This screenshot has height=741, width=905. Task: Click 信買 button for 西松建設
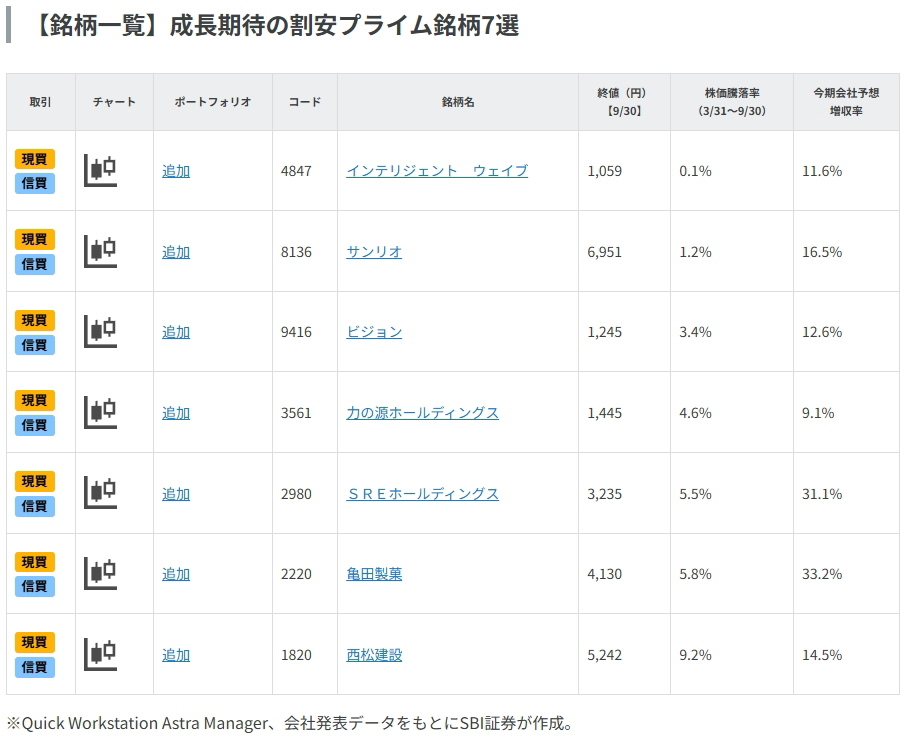click(35, 667)
